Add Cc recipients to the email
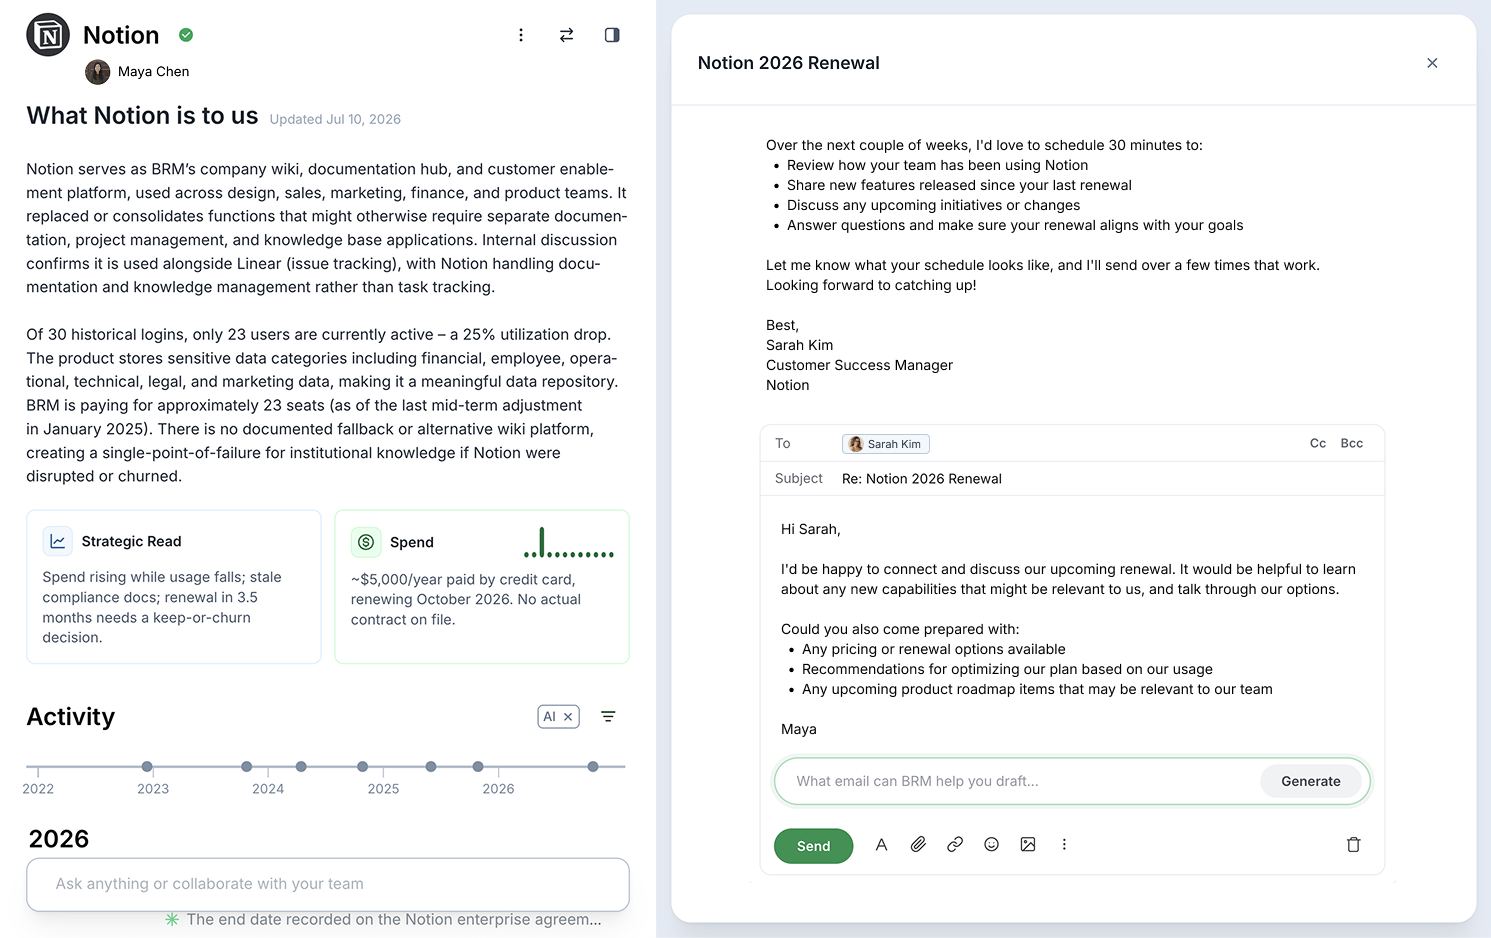Screen dimensions: 1491x938 tap(1318, 443)
